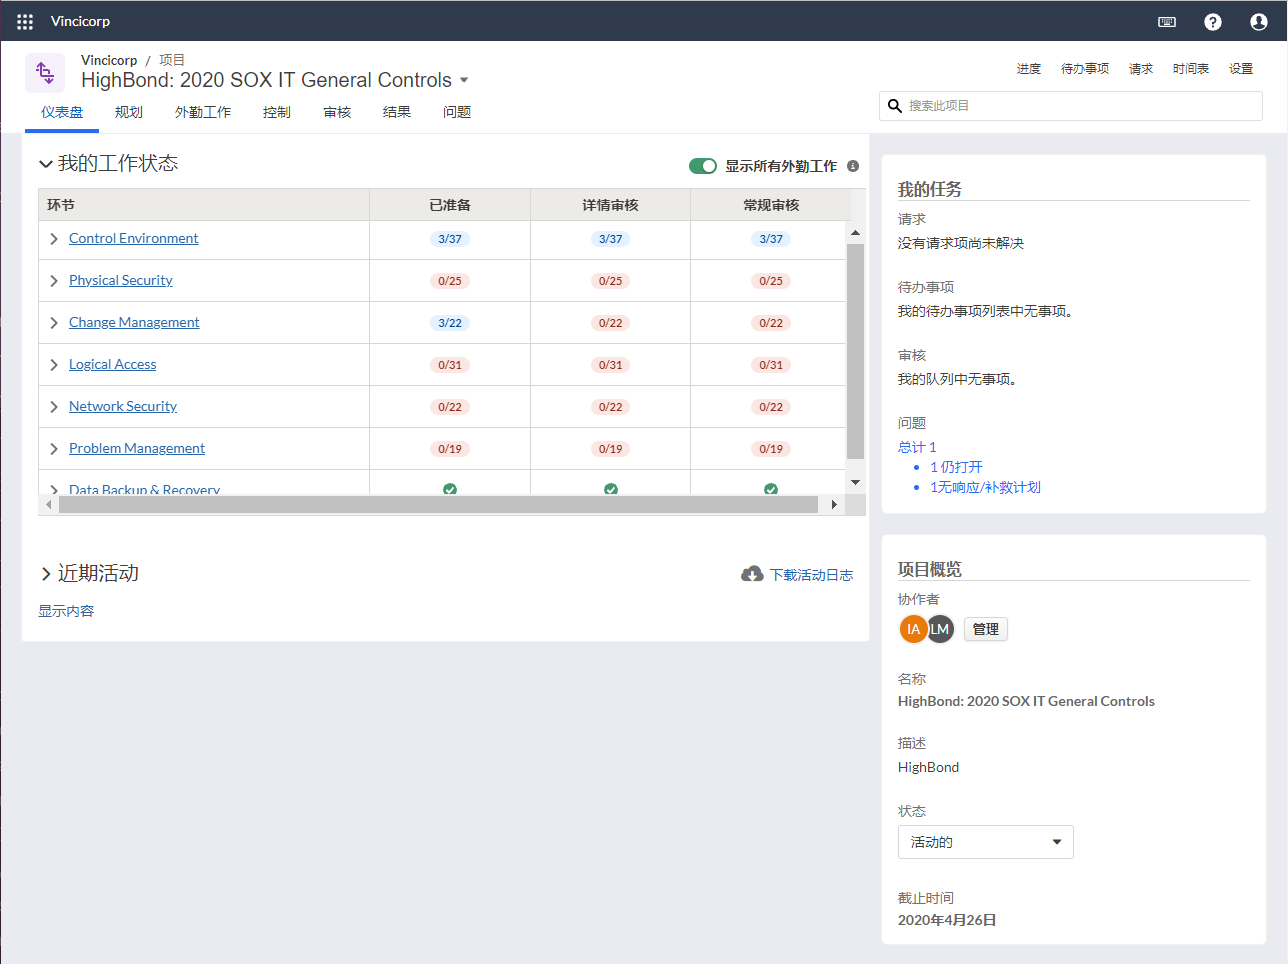The width and height of the screenshot is (1288, 964).
Task: Toggle 显示所有外勤工作 switch
Action: coord(703,166)
